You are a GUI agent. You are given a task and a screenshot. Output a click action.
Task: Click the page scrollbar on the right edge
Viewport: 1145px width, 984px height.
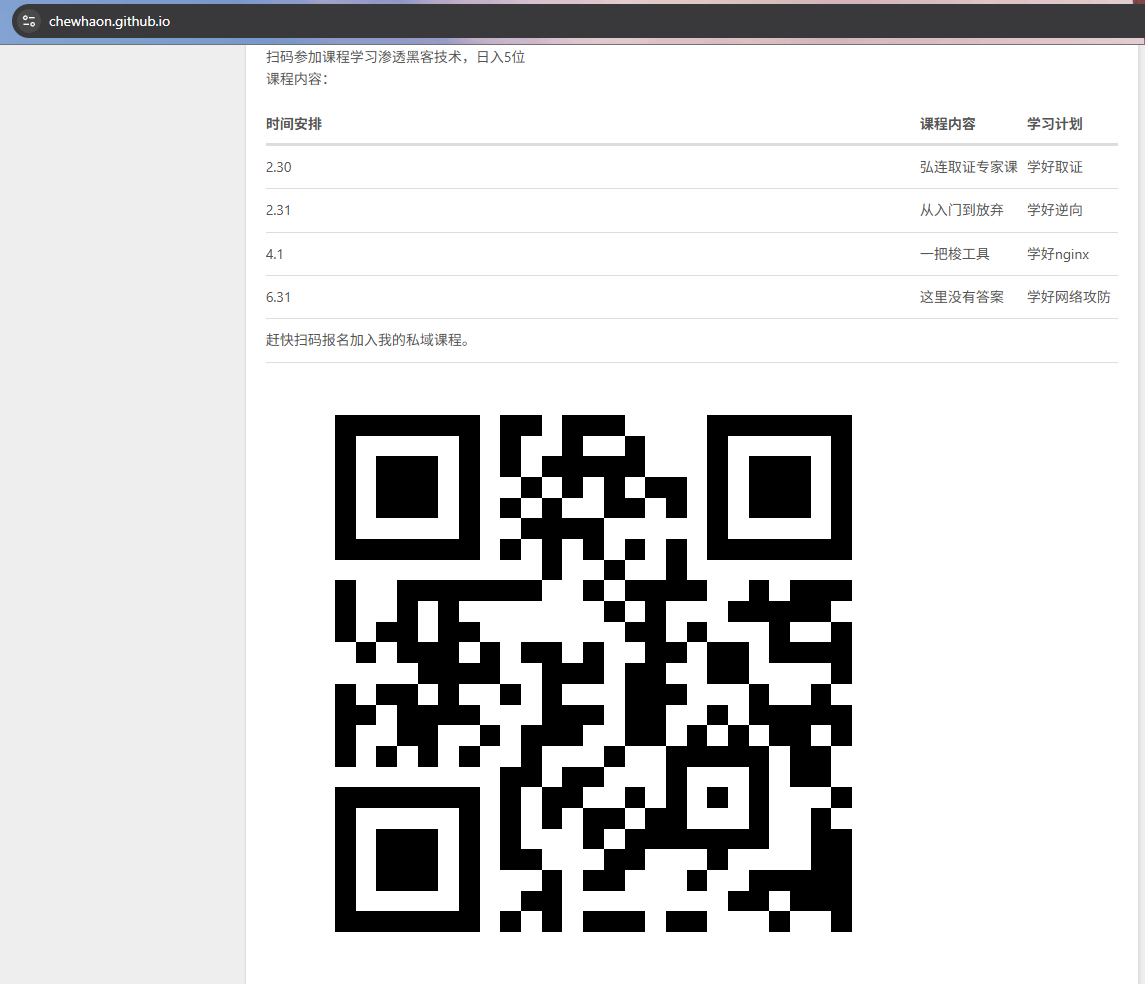tap(1139, 500)
